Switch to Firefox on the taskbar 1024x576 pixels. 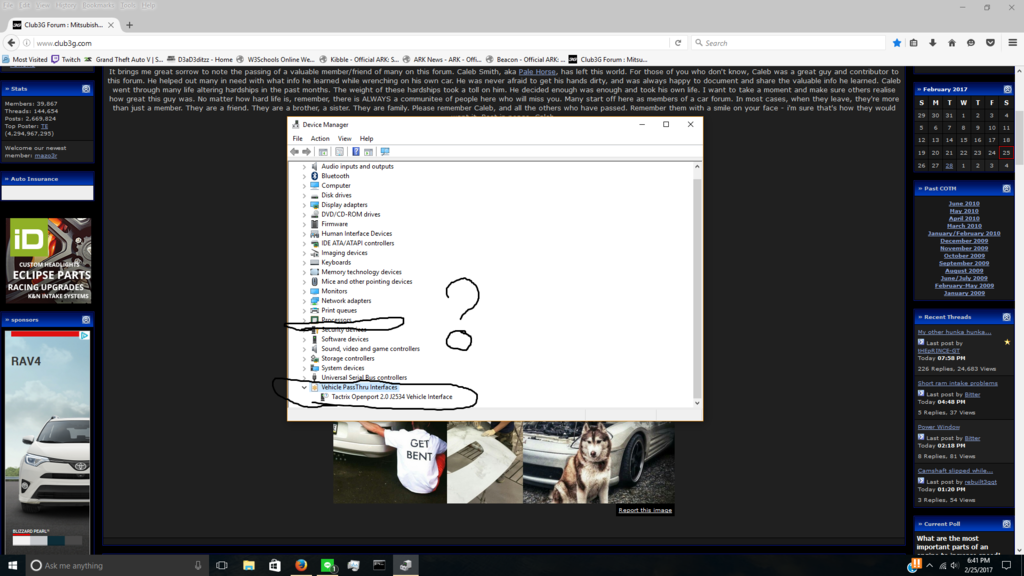pos(301,566)
